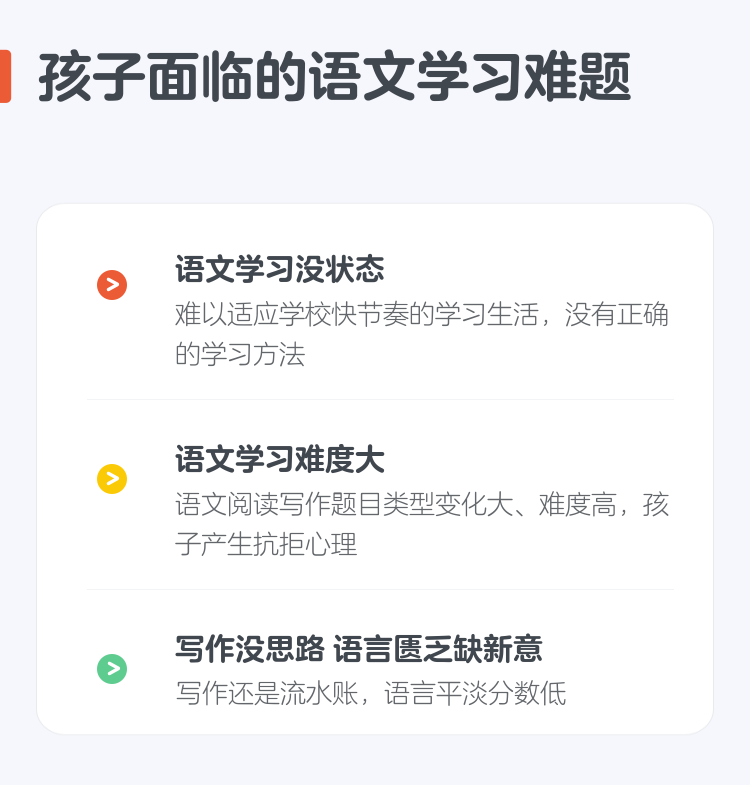Open the heading 写作没思路 语言匮乏缺新意
The image size is (750, 785).
(358, 649)
